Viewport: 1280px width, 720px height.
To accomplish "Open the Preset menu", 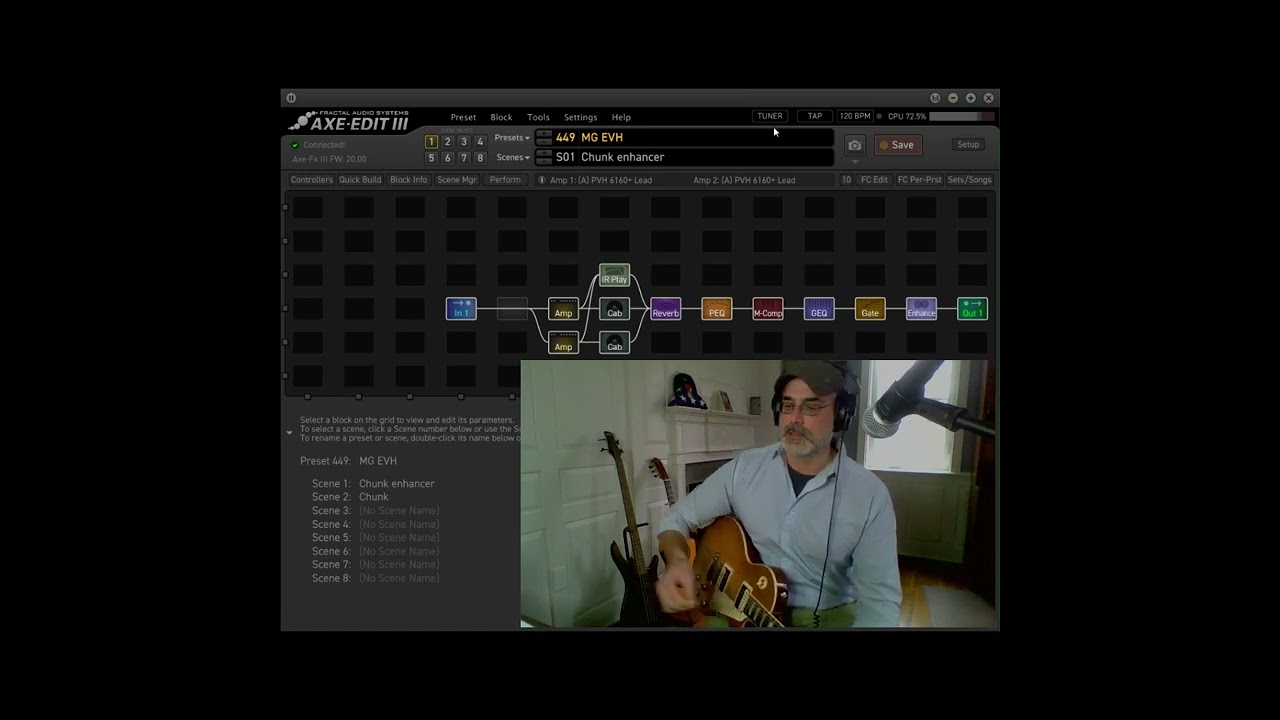I will [463, 117].
